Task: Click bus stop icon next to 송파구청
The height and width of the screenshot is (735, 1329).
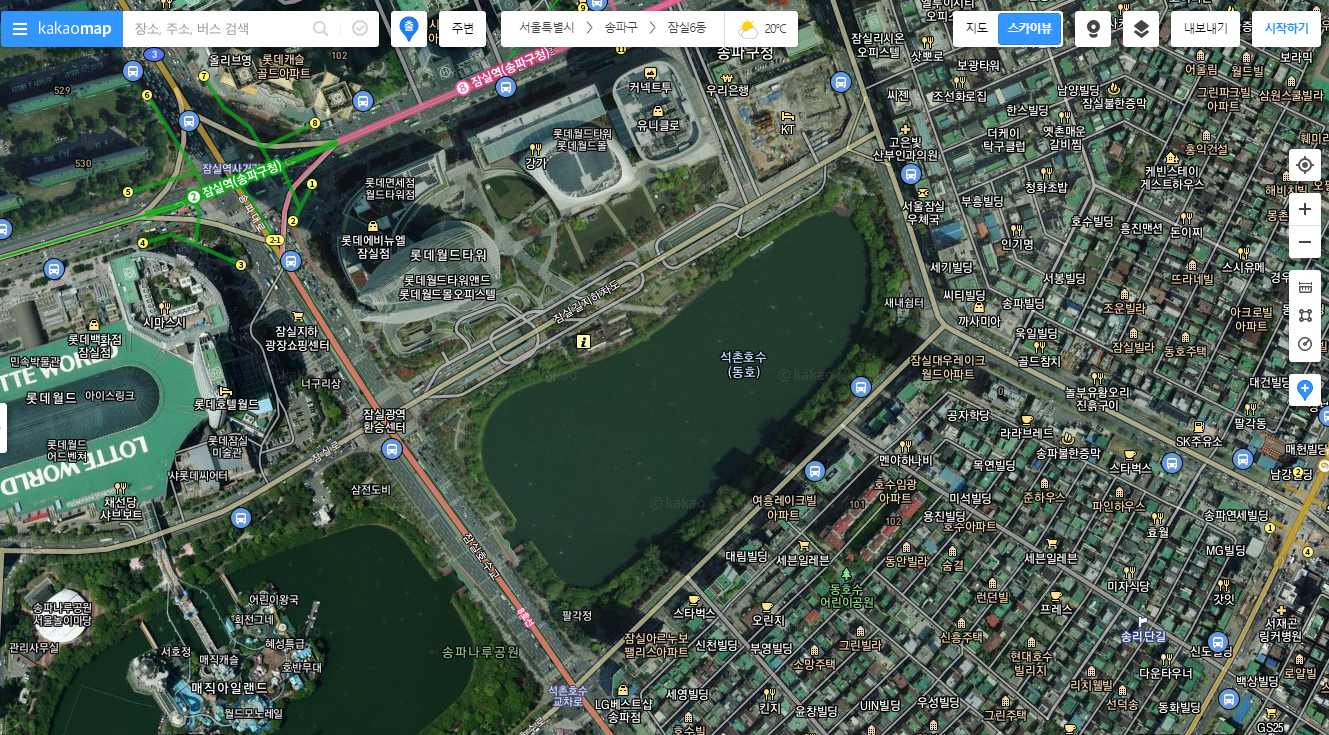Action: (x=841, y=82)
